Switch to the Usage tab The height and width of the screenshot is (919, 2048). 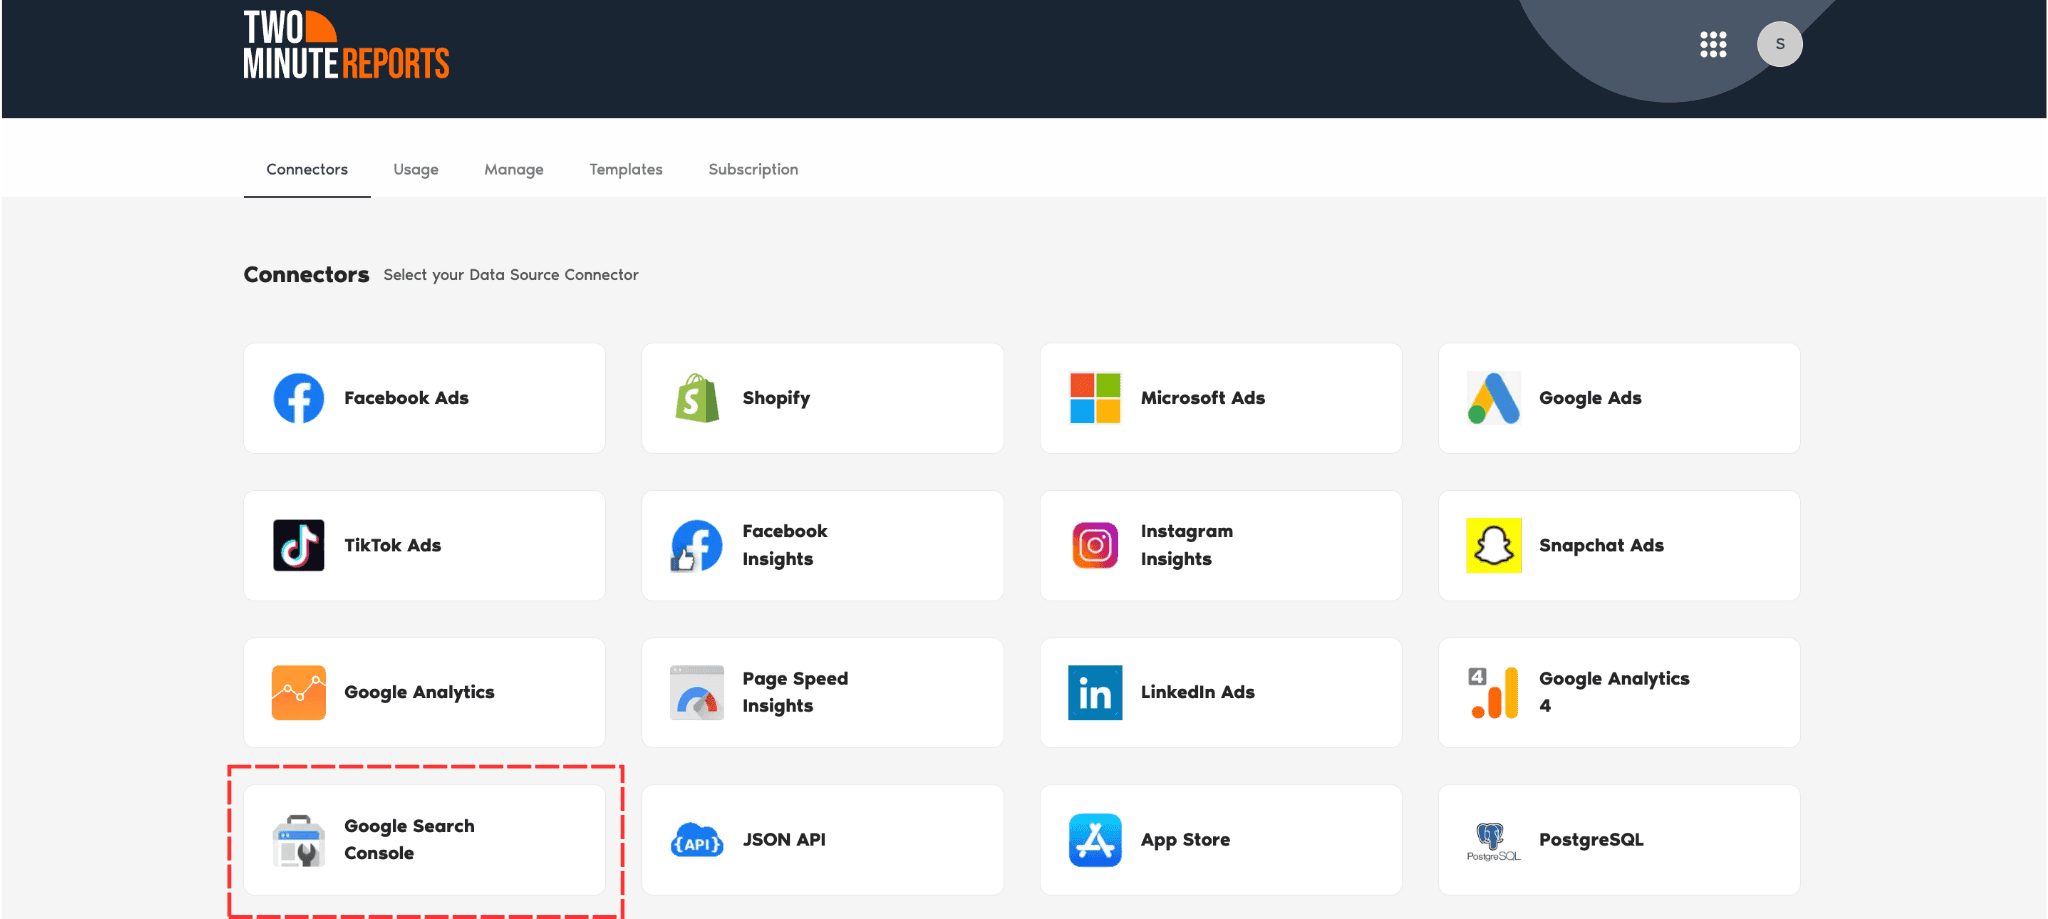point(416,169)
